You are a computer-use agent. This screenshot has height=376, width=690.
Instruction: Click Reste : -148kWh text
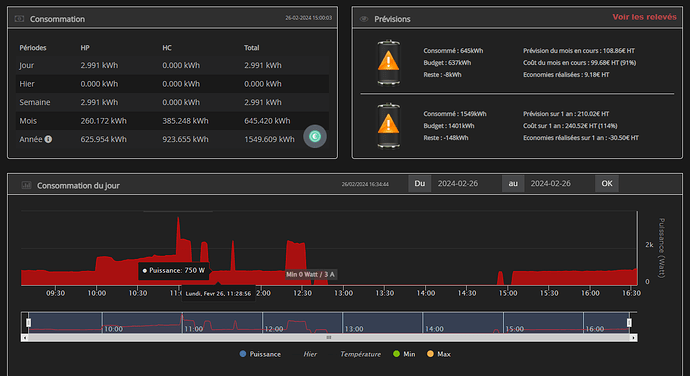point(446,138)
